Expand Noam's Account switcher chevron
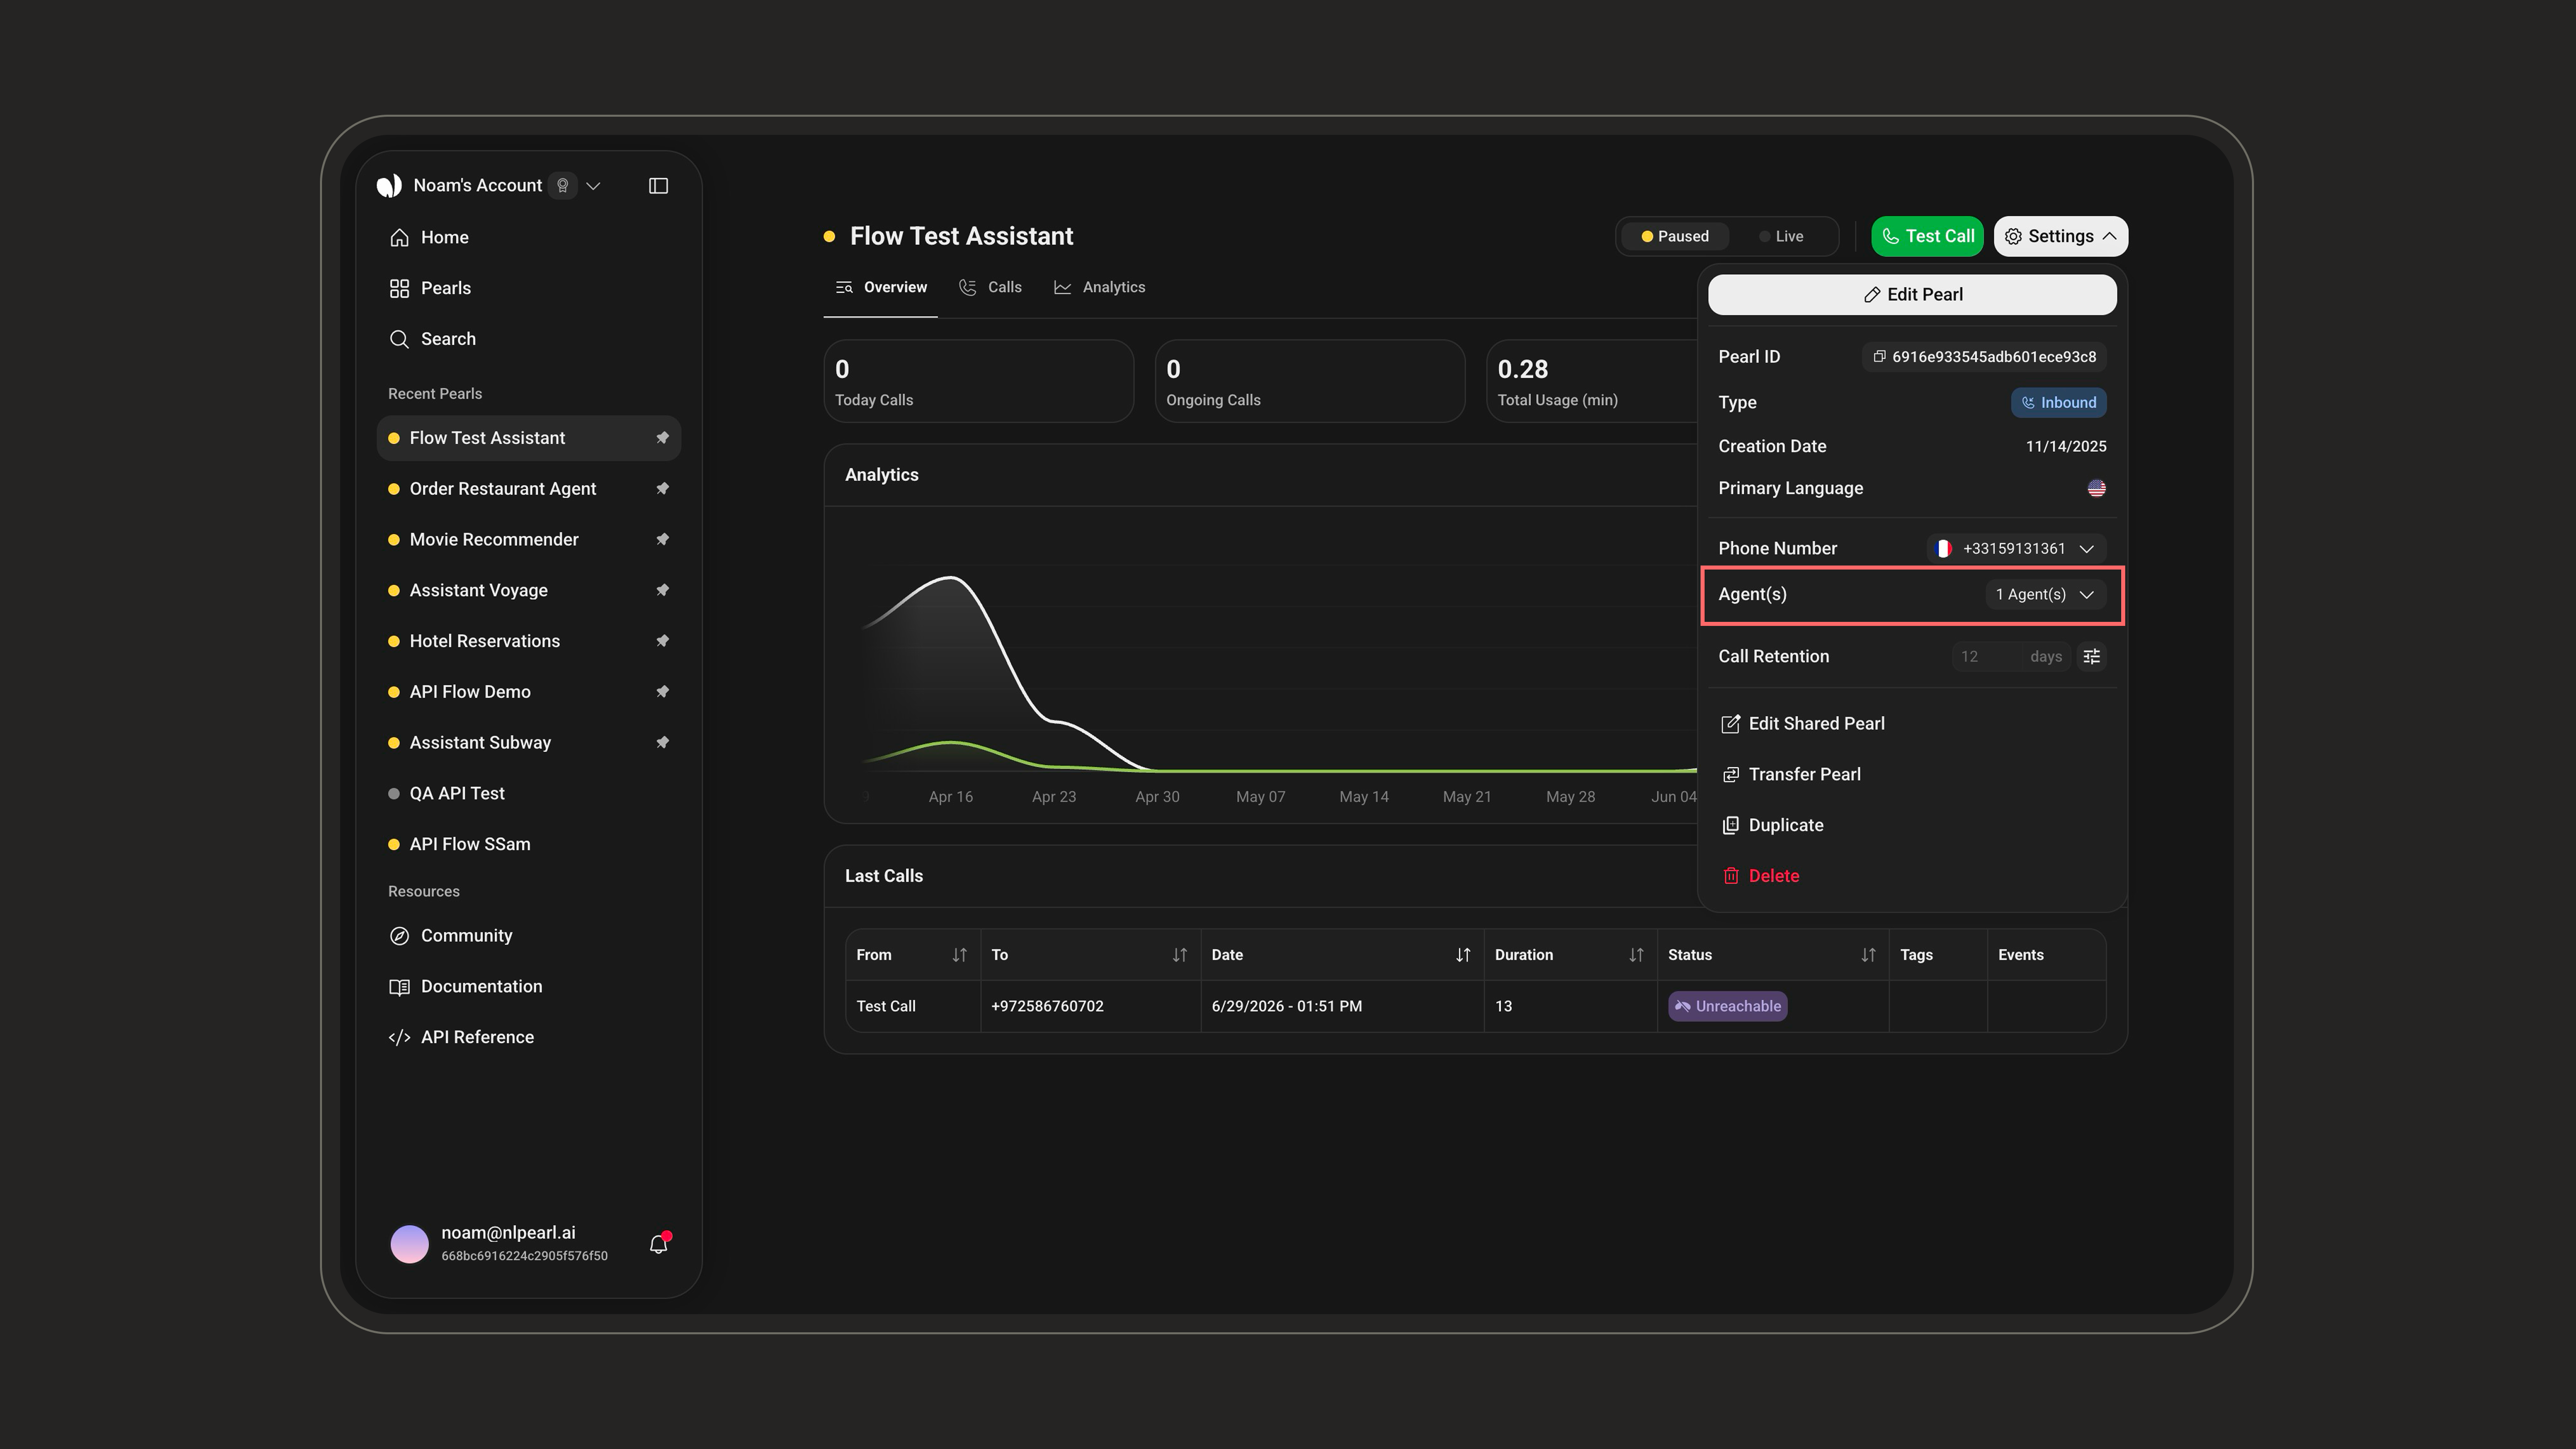Image resolution: width=2576 pixels, height=1449 pixels. (x=593, y=186)
